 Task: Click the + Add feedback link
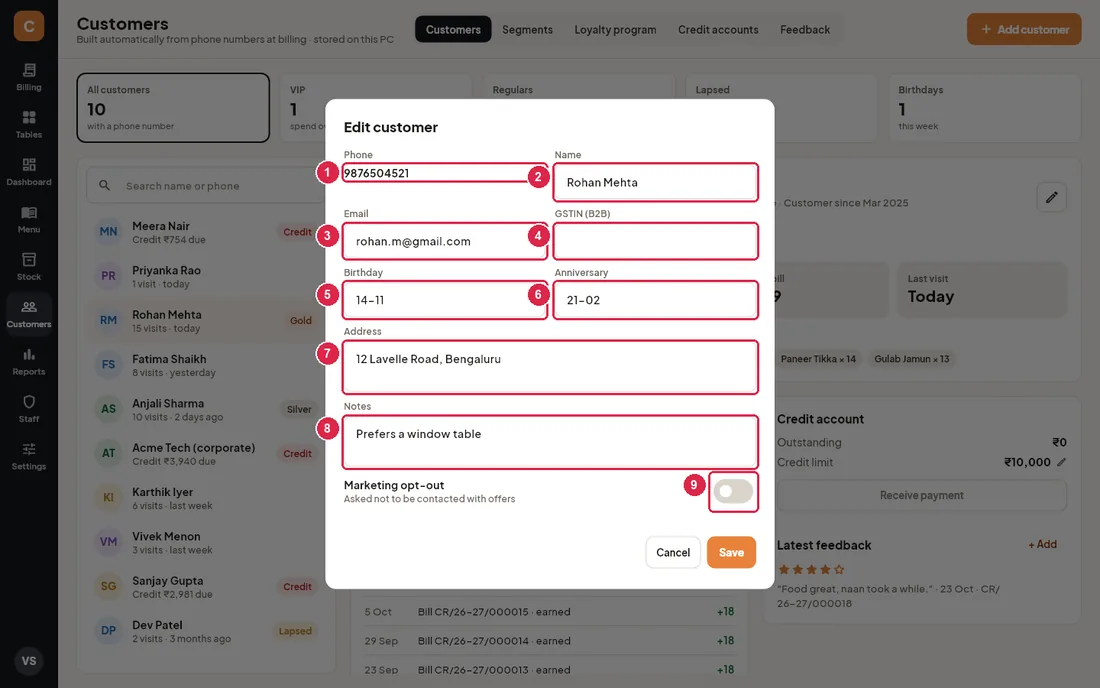(1042, 544)
